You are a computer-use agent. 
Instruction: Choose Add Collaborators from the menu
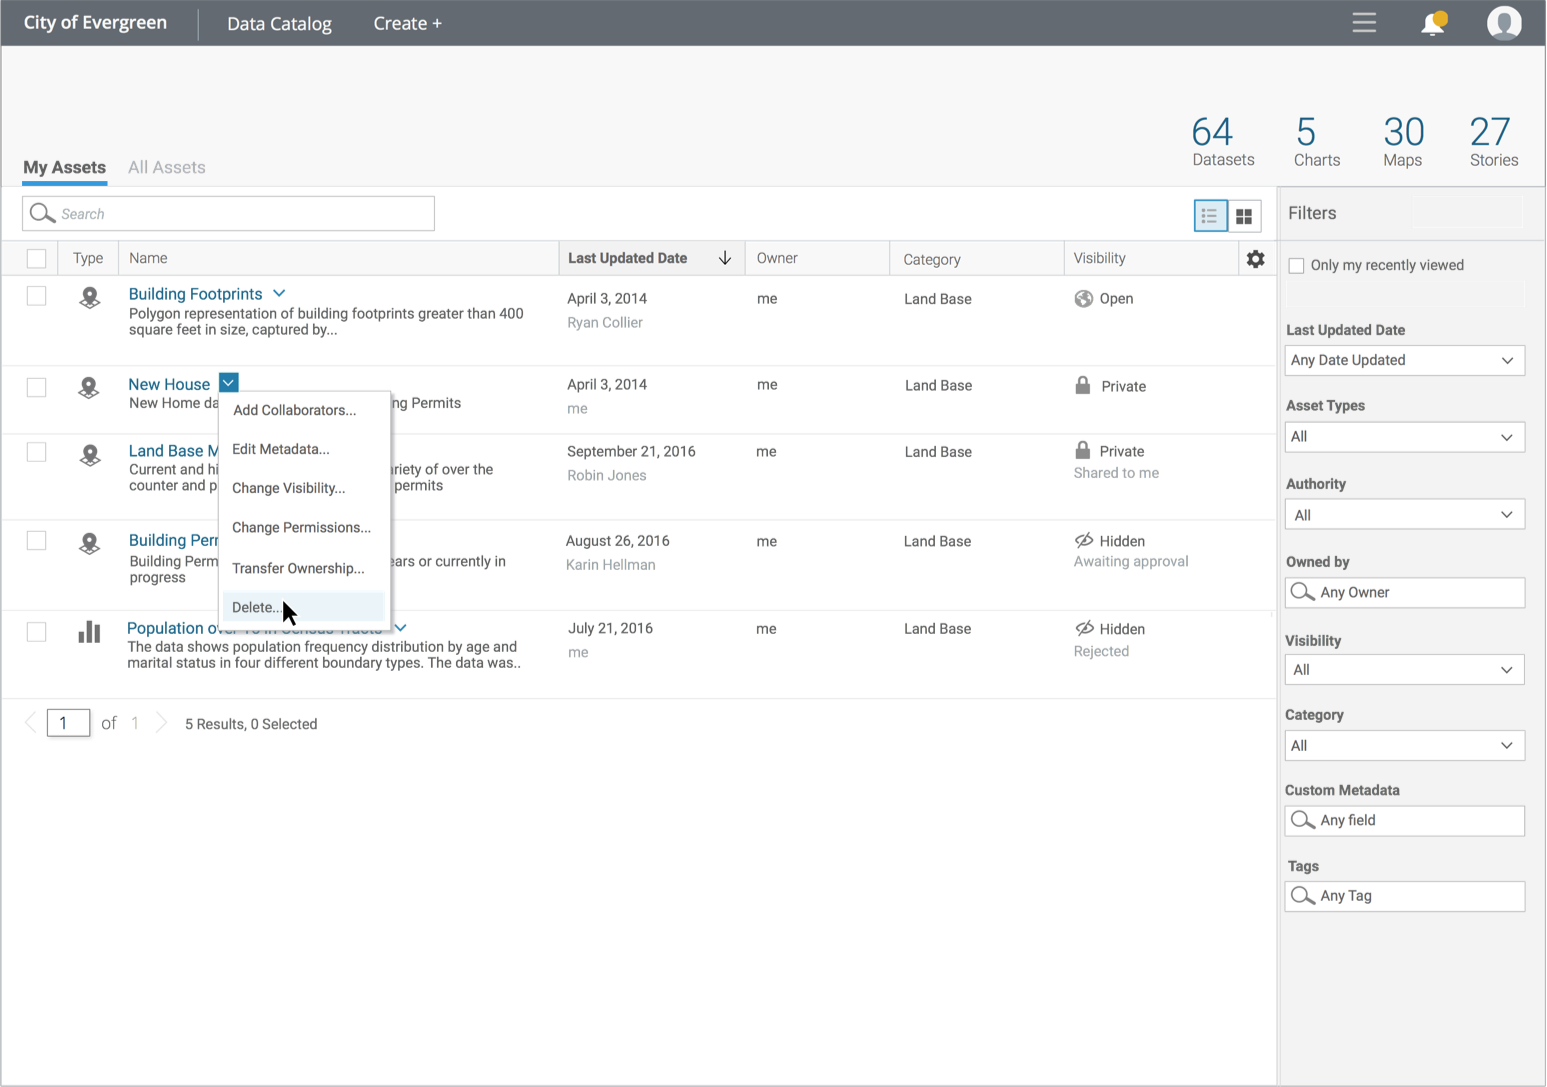point(294,410)
